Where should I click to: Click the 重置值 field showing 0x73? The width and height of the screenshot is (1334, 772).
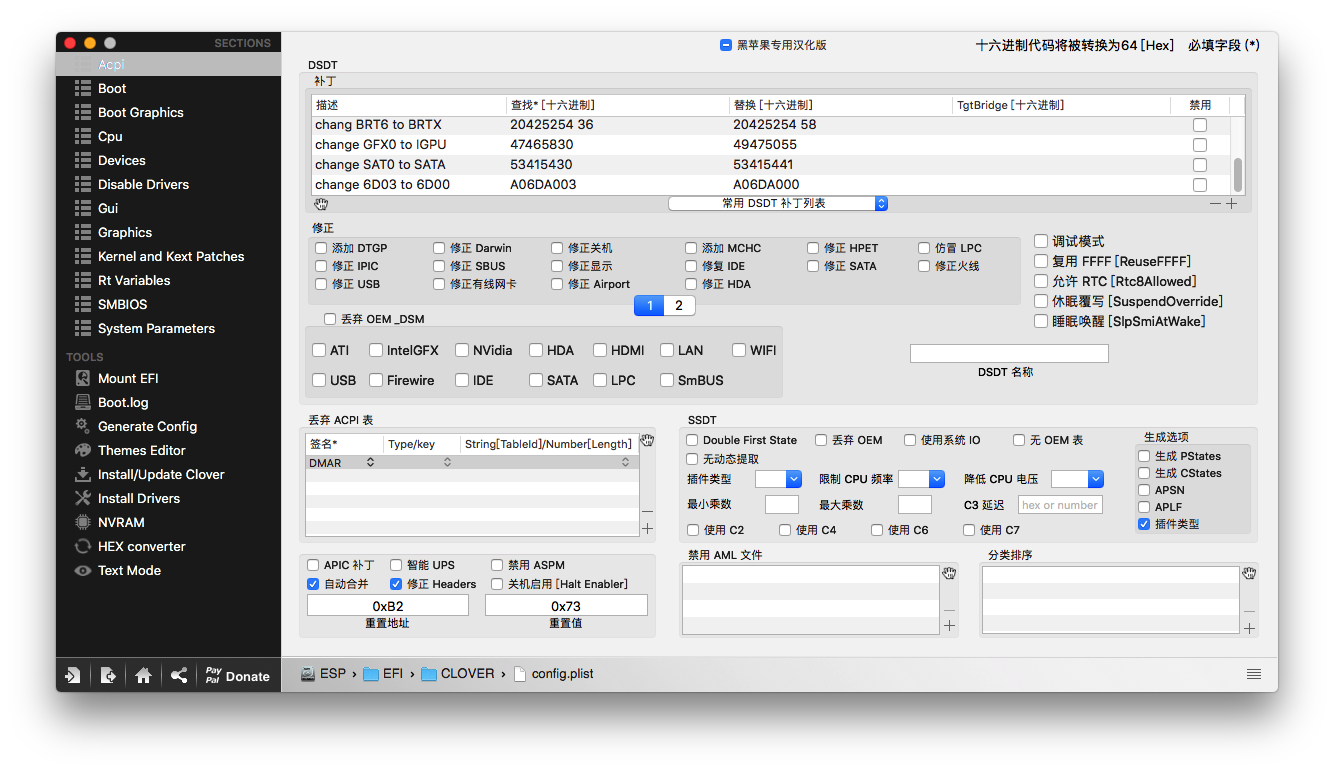coord(566,606)
